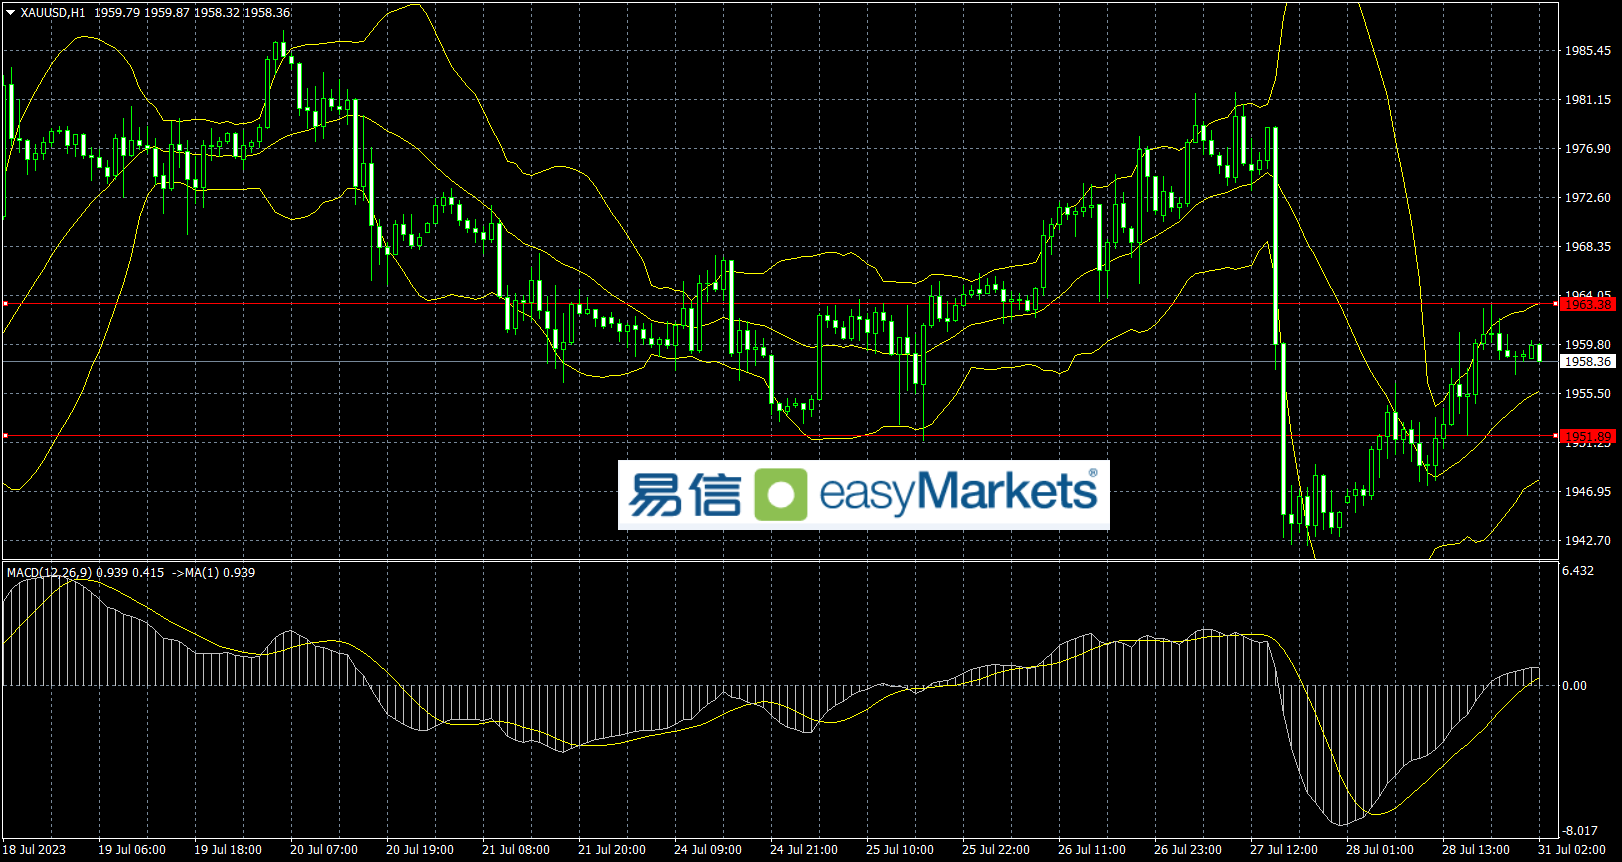Click the MACD(12,26,9) indicator label
This screenshot has width=1622, height=862.
49,573
